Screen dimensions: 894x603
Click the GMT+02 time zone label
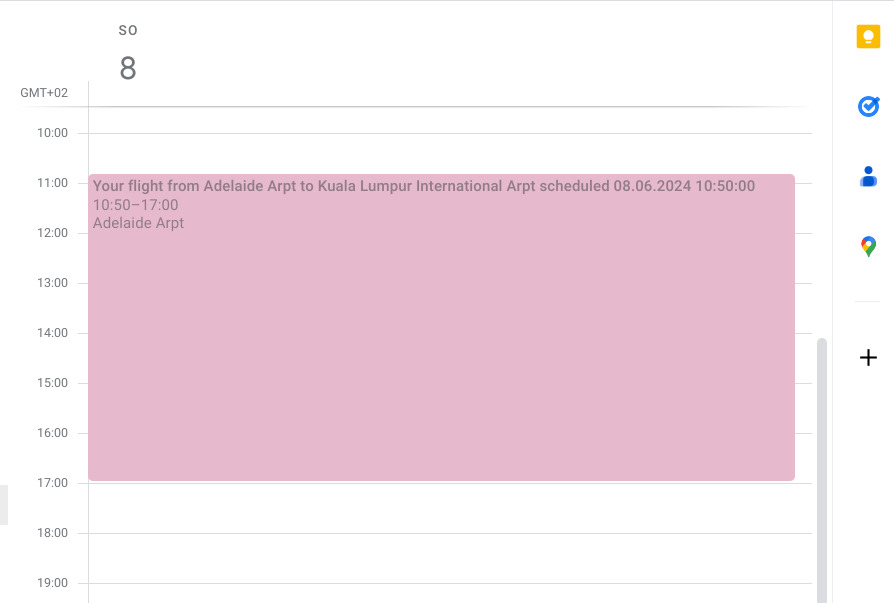44,93
